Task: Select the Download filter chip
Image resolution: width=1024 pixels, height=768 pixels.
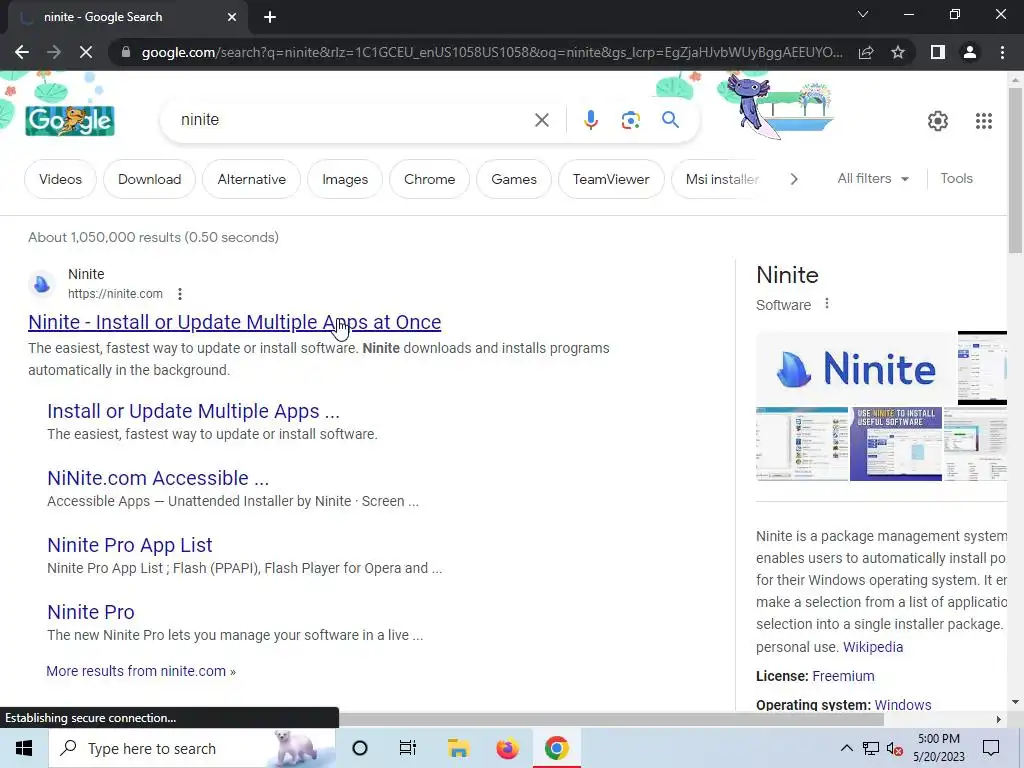Action: tap(150, 179)
